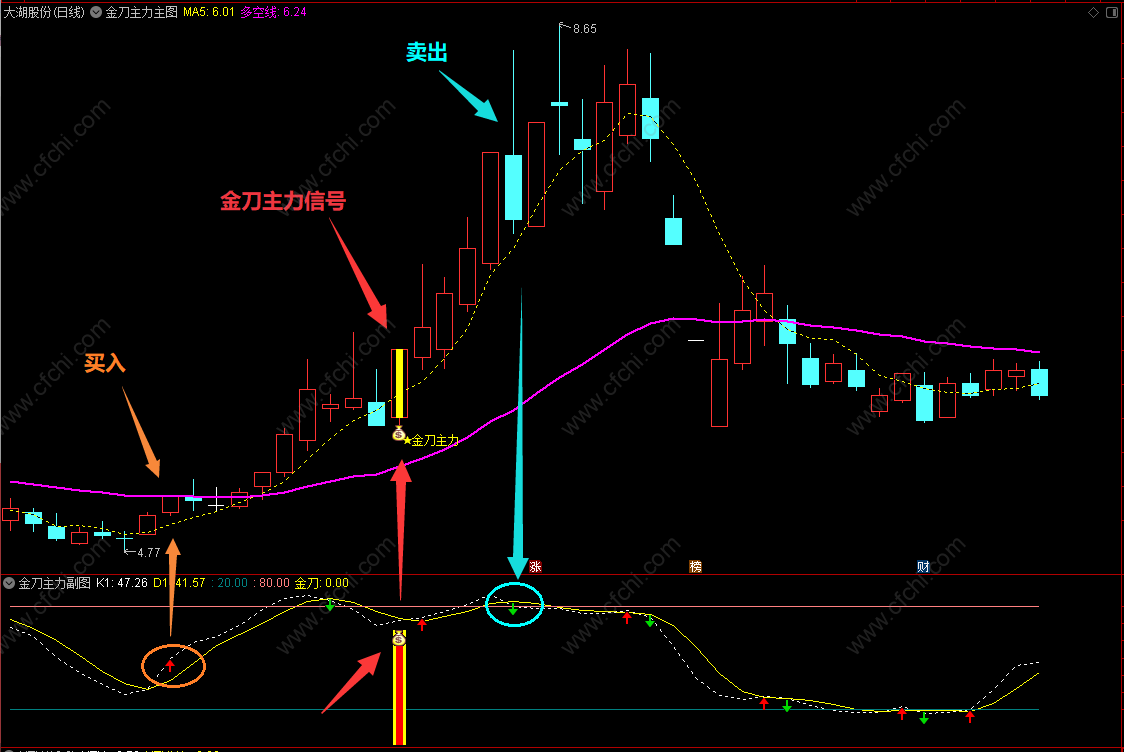Click the K1: 47.26 value

[x=122, y=583]
